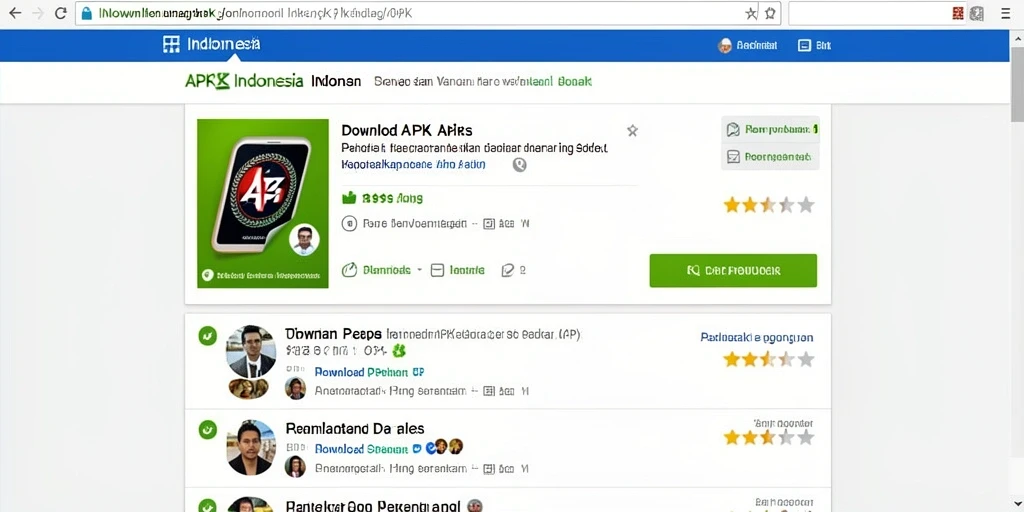Image resolution: width=1024 pixels, height=512 pixels.
Task: Click the APK Indonesia green logo text
Action: click(244, 82)
